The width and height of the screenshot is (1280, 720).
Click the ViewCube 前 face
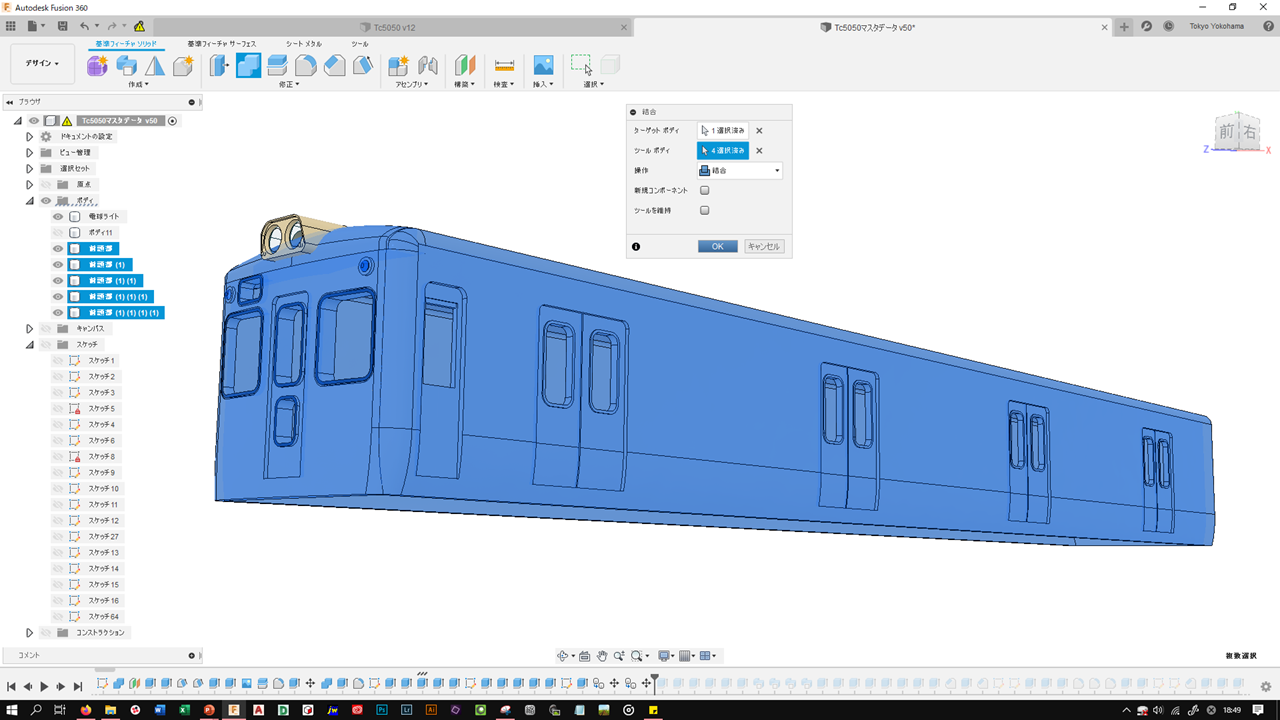(x=1226, y=132)
